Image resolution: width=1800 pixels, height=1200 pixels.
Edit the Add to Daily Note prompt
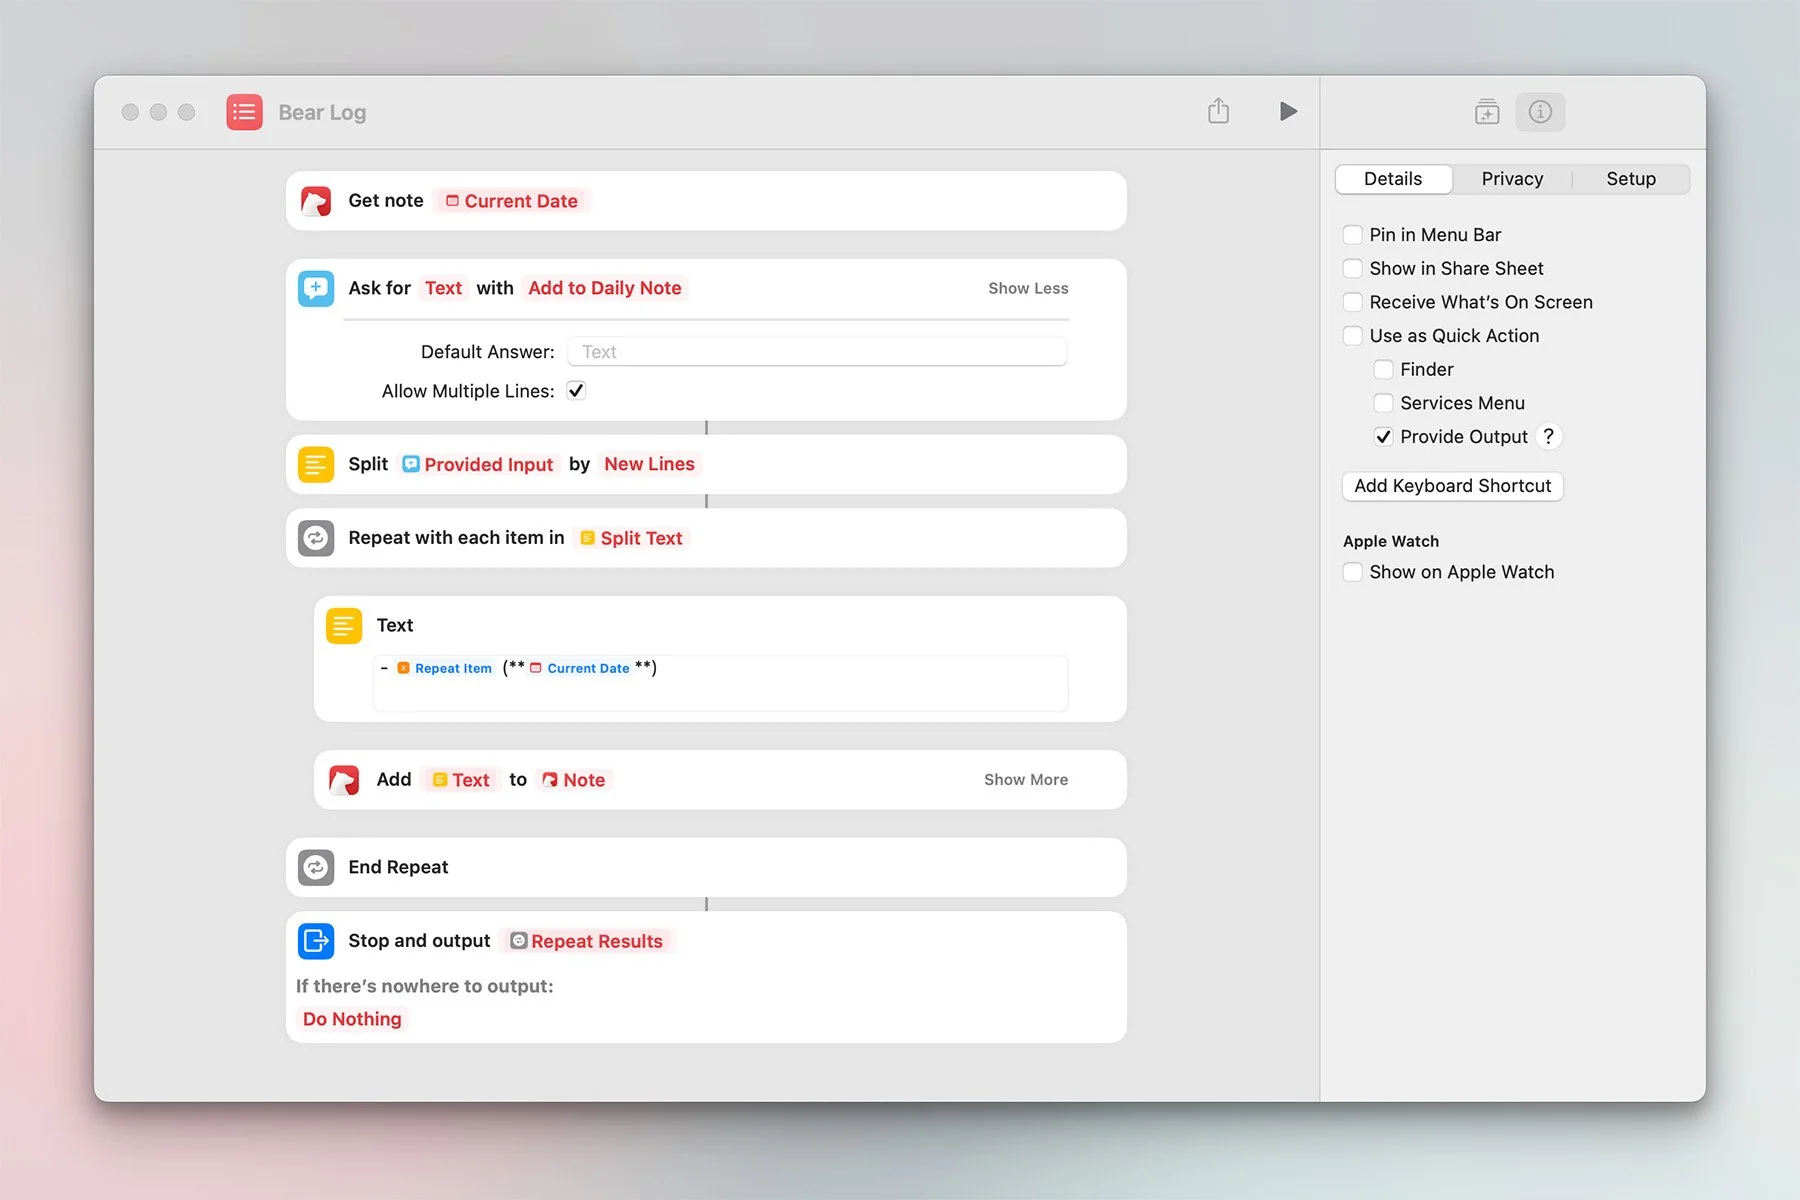tap(604, 288)
